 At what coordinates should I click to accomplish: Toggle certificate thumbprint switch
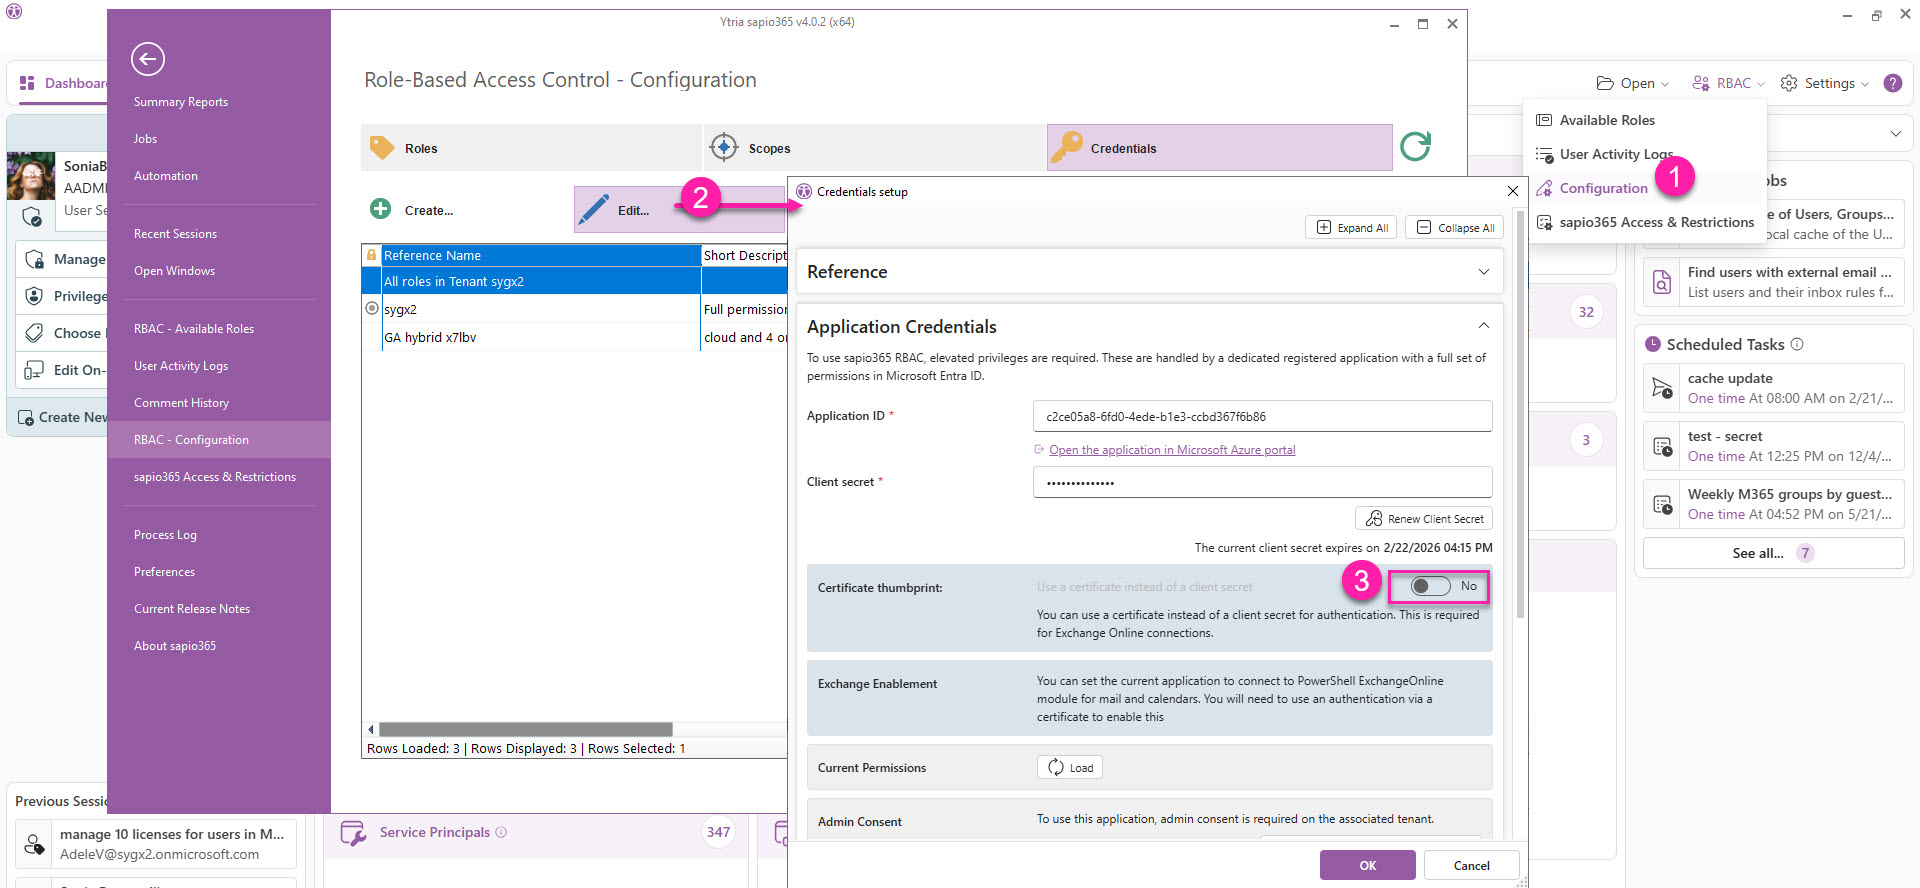(x=1430, y=586)
